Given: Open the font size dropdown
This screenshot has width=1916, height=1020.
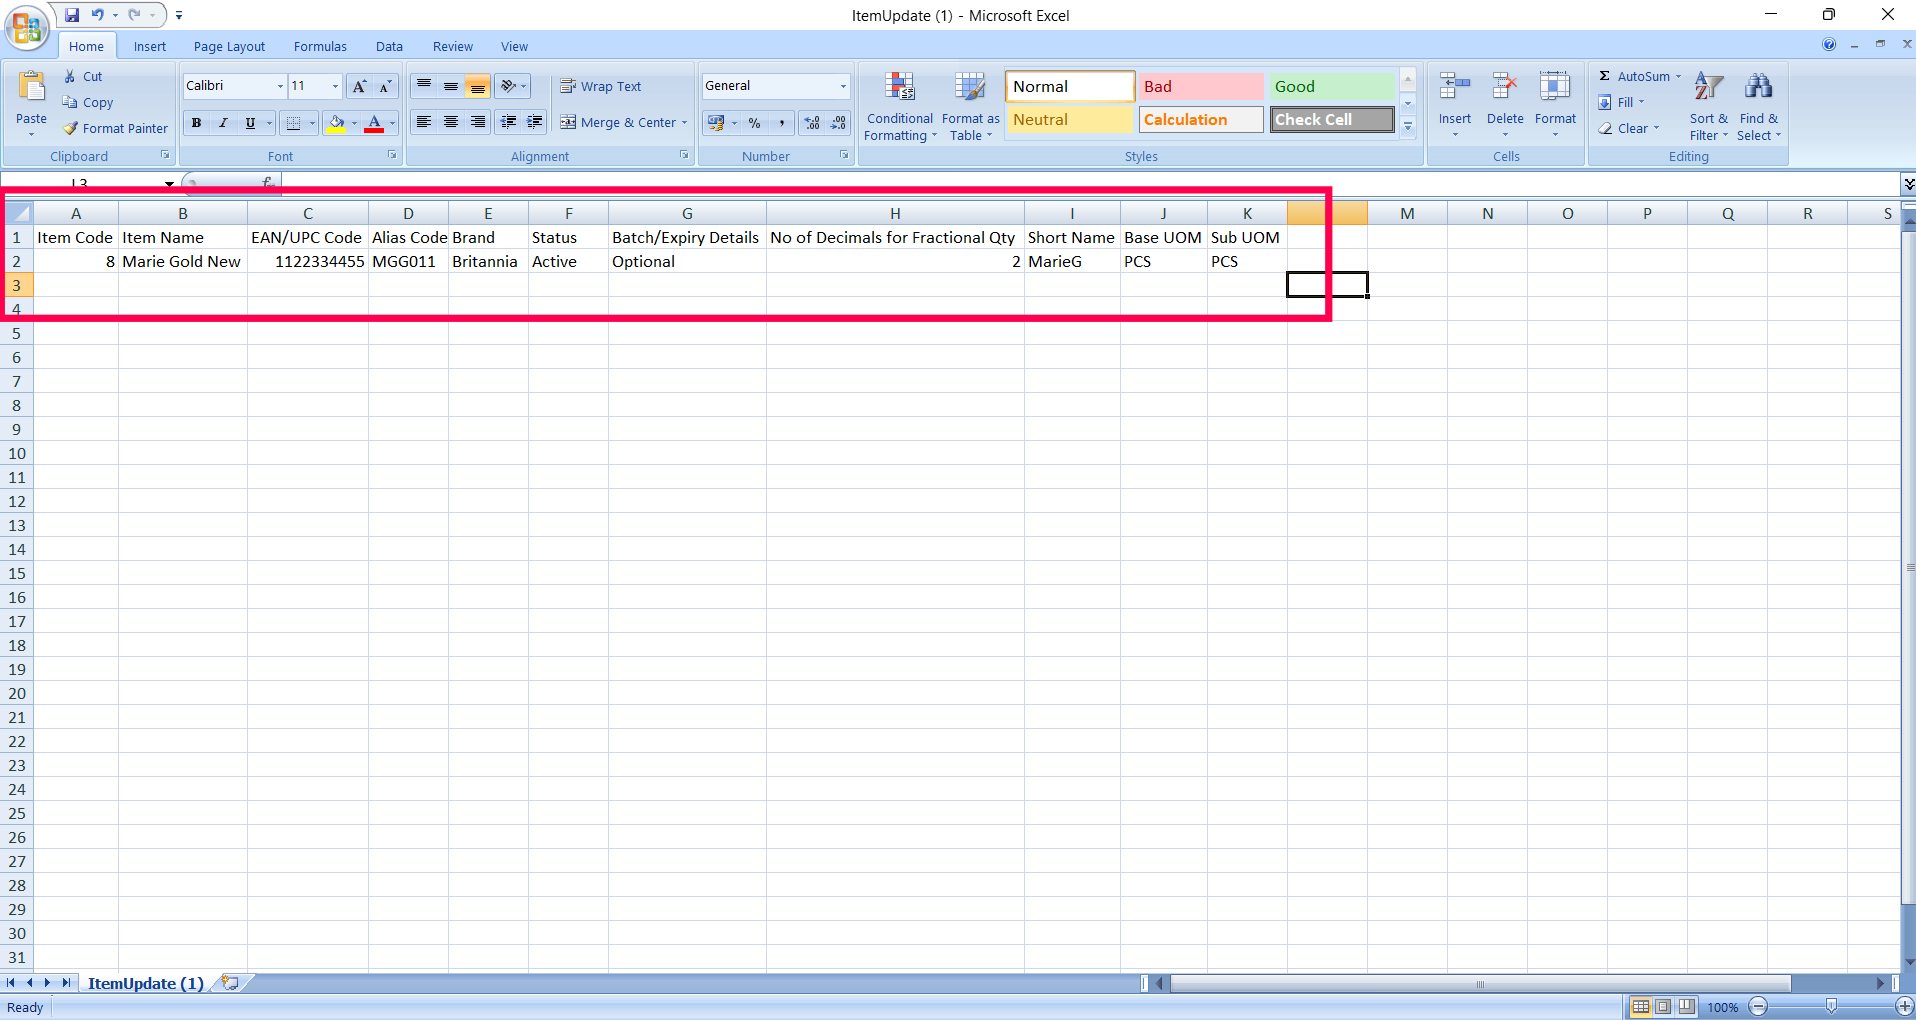Looking at the screenshot, I should (x=335, y=86).
